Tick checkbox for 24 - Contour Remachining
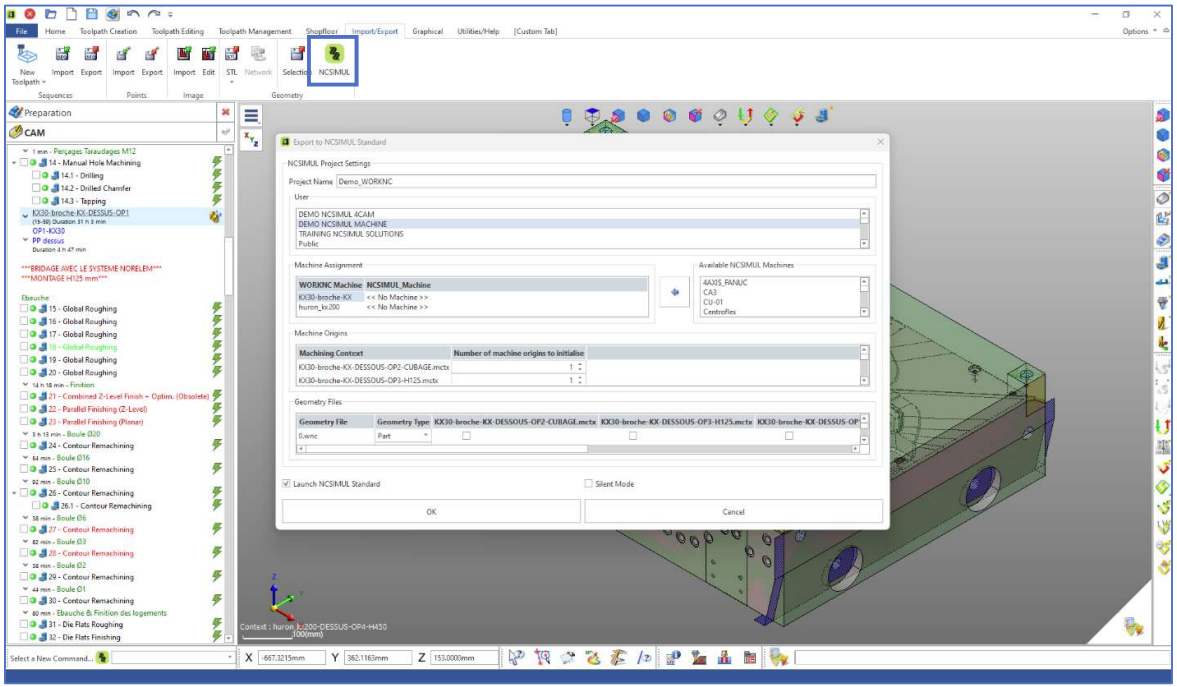The height and width of the screenshot is (687, 1177). tap(24, 445)
